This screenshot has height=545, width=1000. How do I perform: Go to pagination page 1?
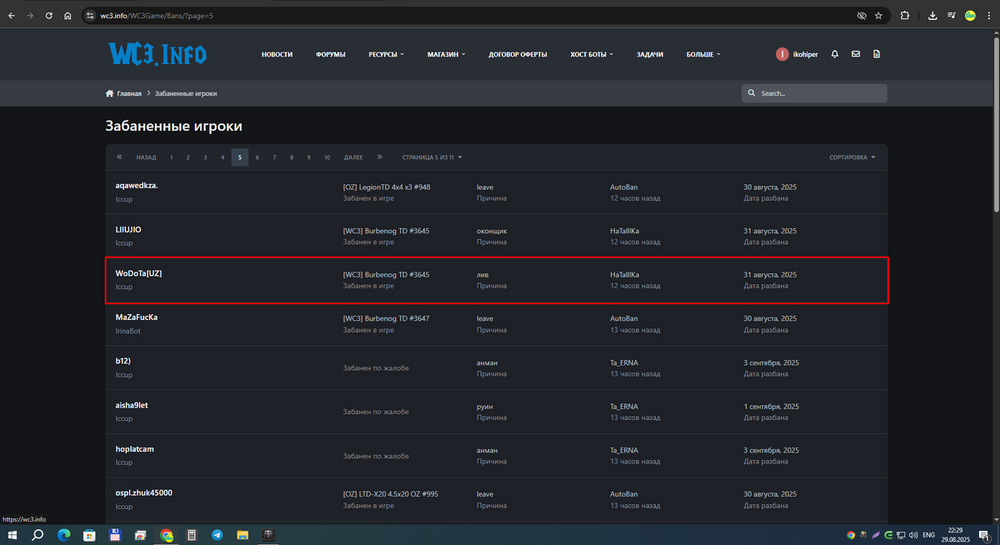point(171,157)
